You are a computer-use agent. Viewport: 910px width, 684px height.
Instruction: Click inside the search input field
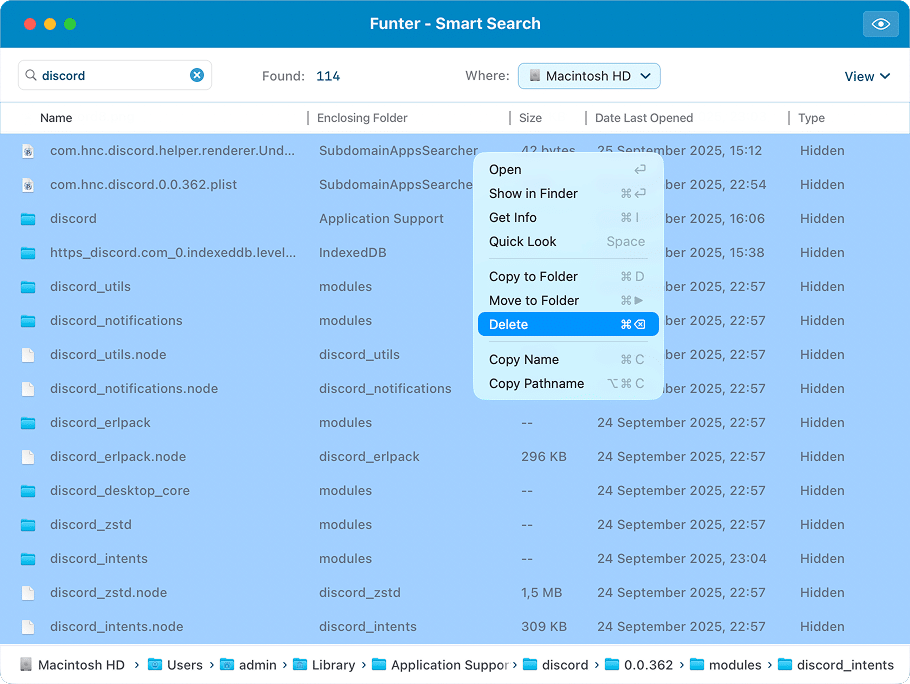click(110, 75)
